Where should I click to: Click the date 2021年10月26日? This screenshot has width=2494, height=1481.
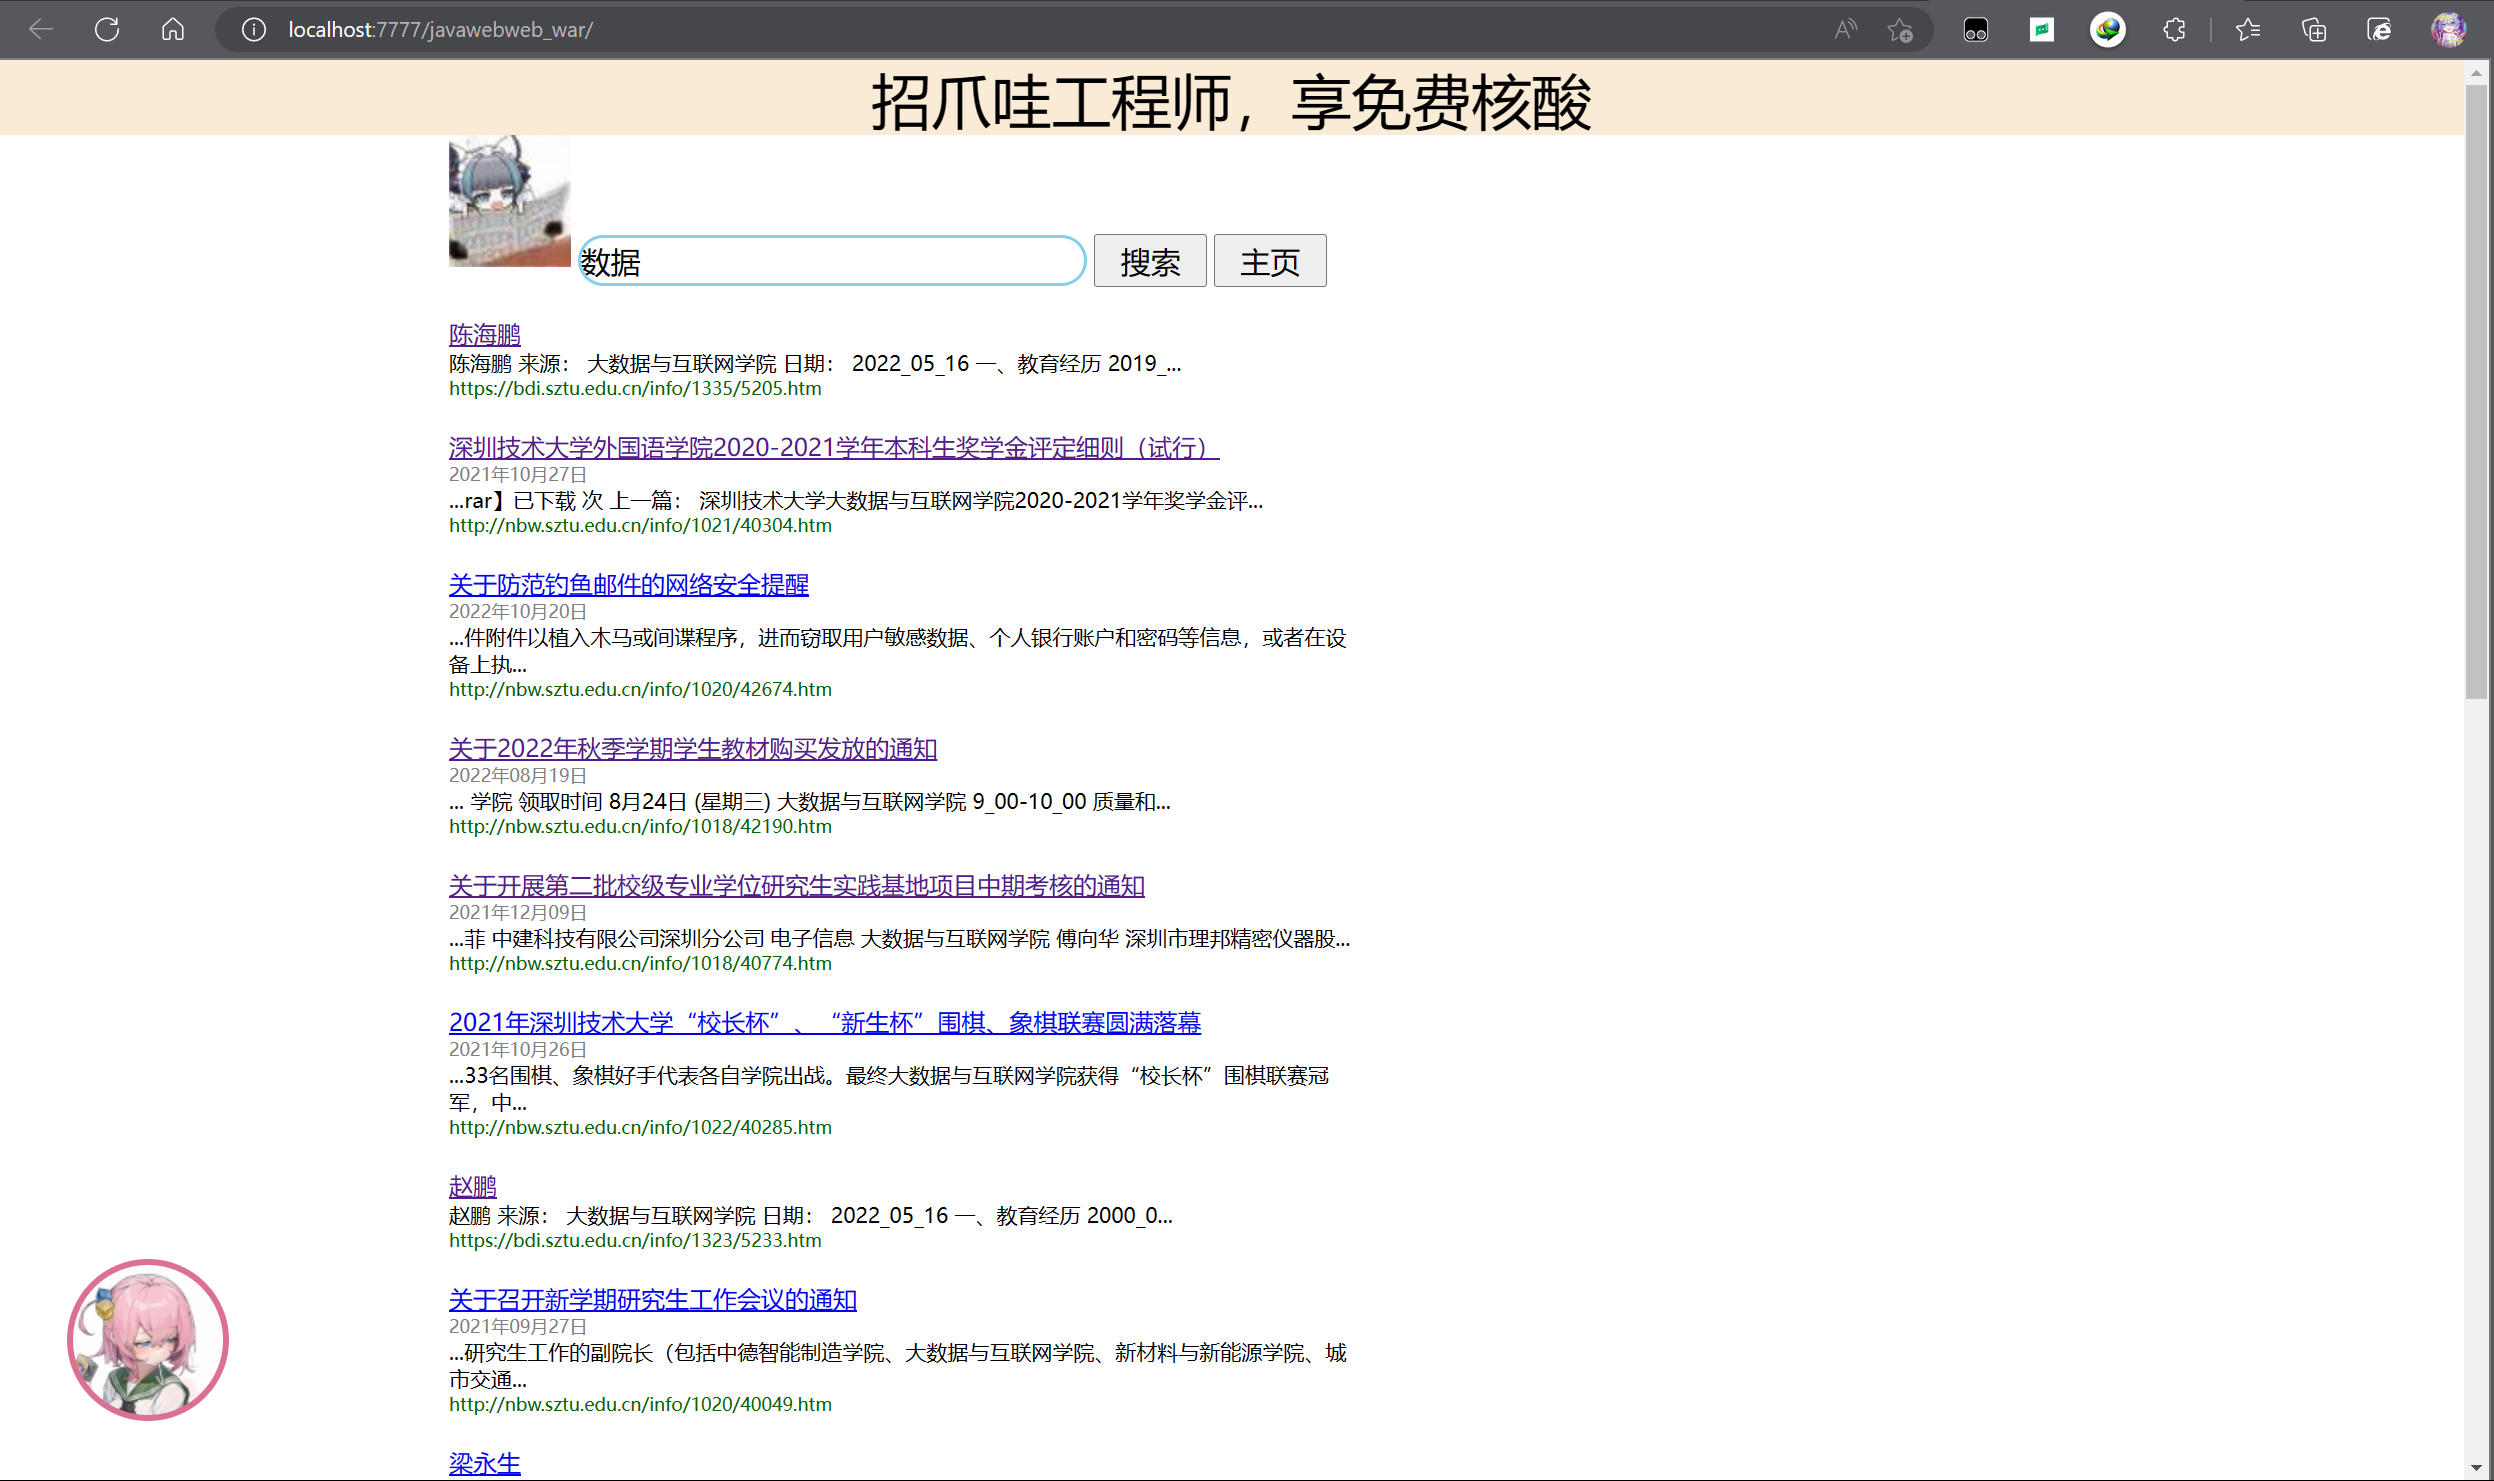coord(518,1049)
